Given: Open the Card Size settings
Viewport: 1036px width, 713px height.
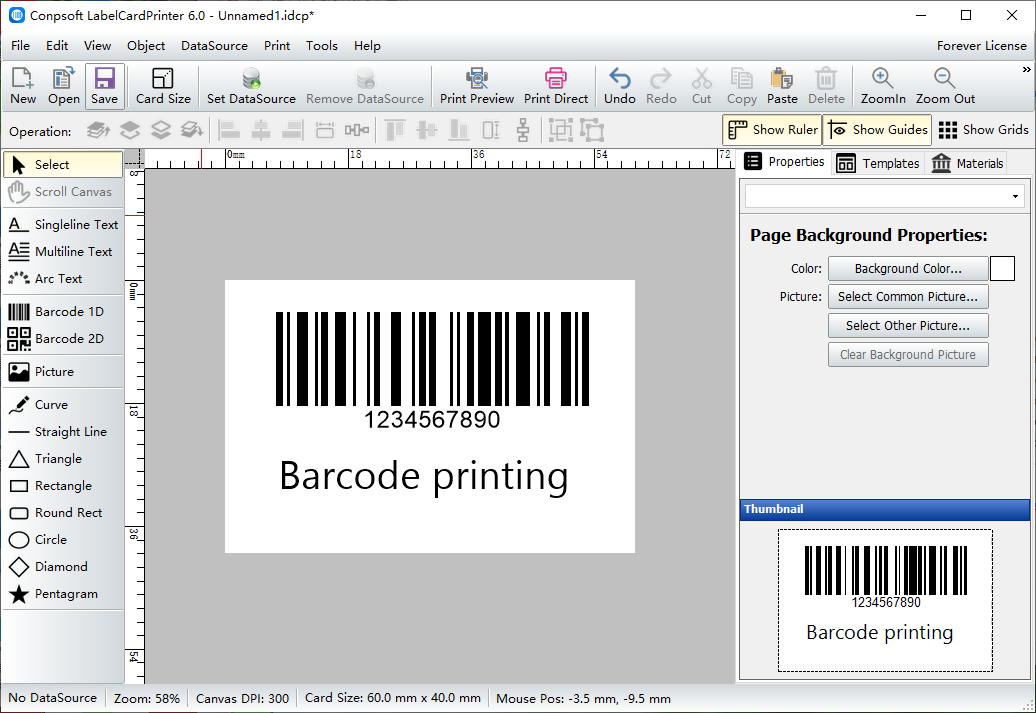Looking at the screenshot, I should [163, 86].
